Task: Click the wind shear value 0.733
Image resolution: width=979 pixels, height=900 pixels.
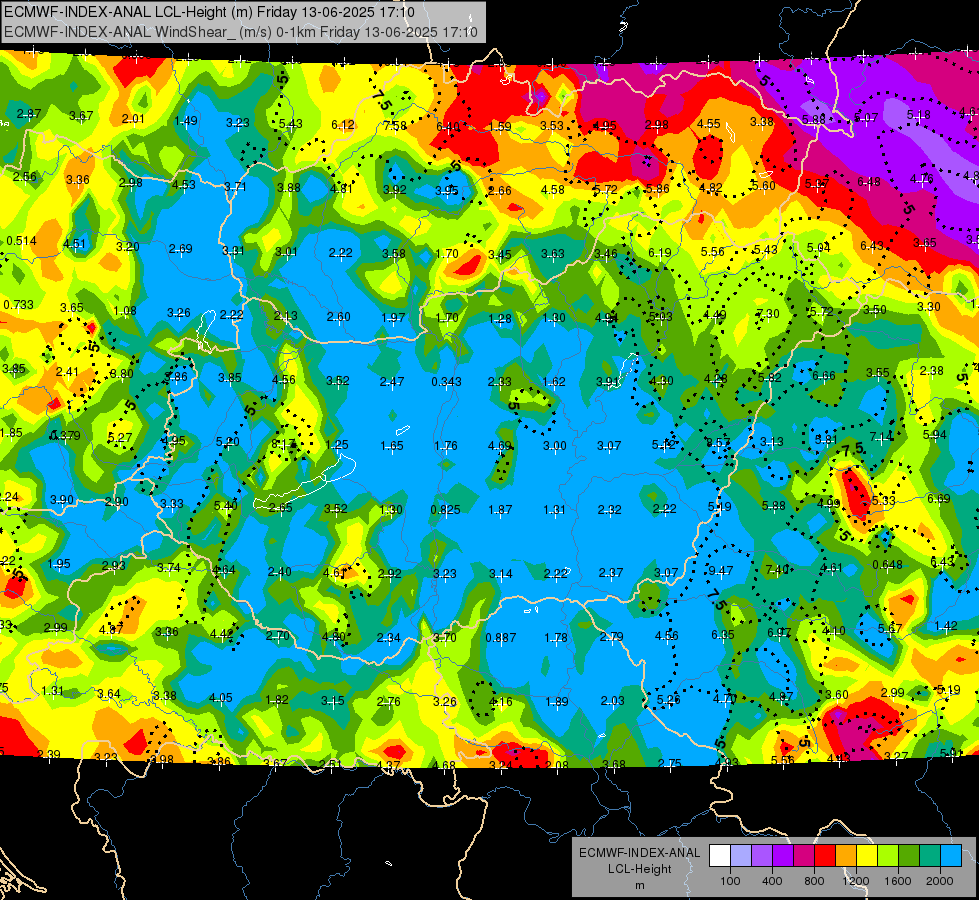Action: click(19, 304)
